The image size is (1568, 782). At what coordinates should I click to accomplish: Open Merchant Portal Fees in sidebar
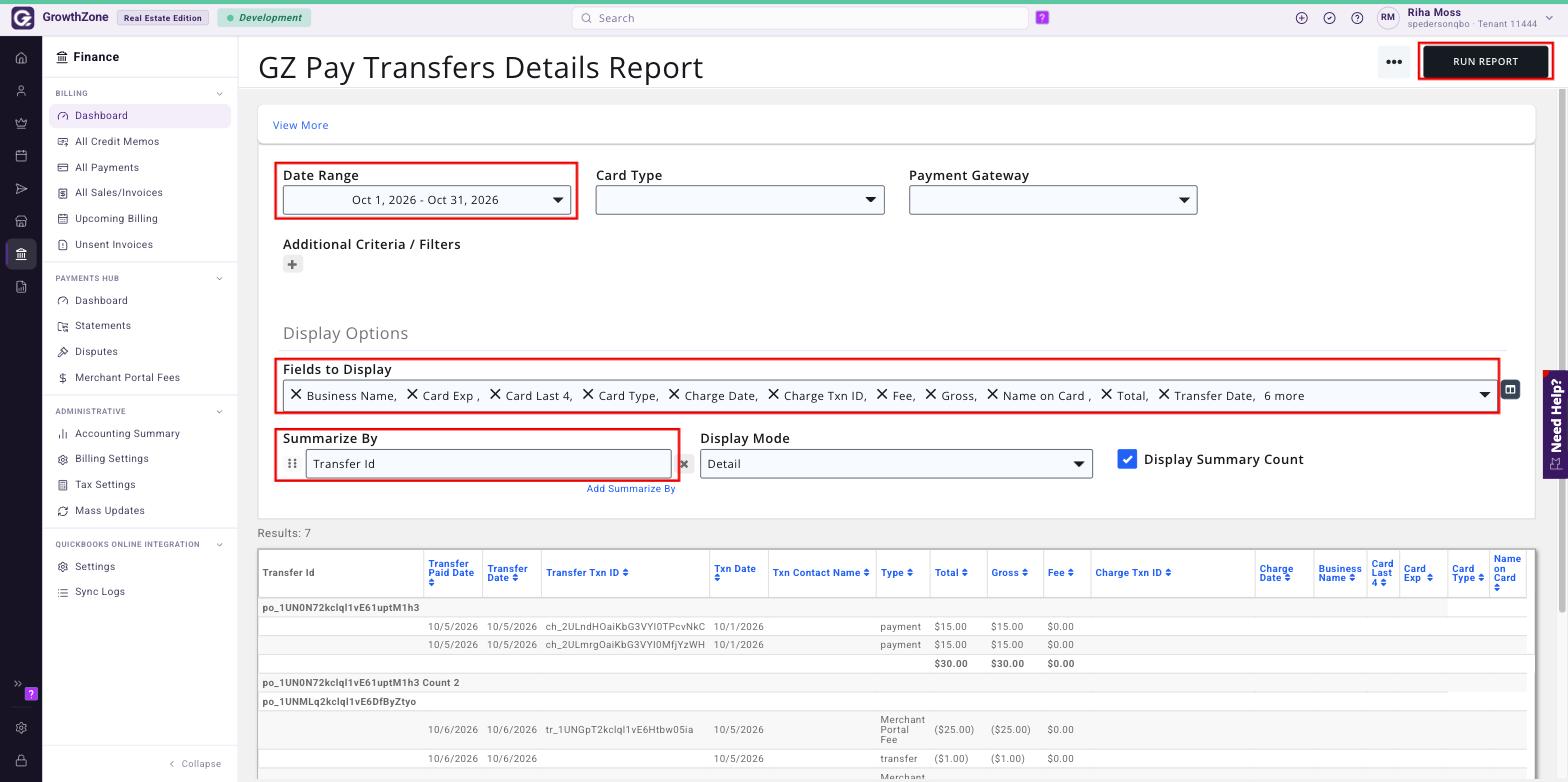[x=127, y=378]
